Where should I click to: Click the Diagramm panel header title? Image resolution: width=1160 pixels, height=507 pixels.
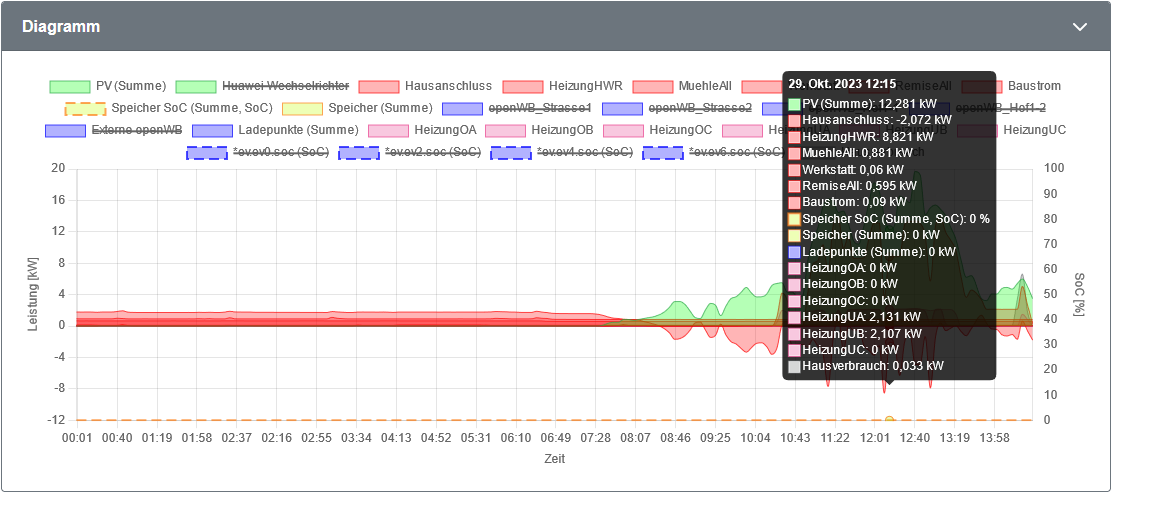61,27
